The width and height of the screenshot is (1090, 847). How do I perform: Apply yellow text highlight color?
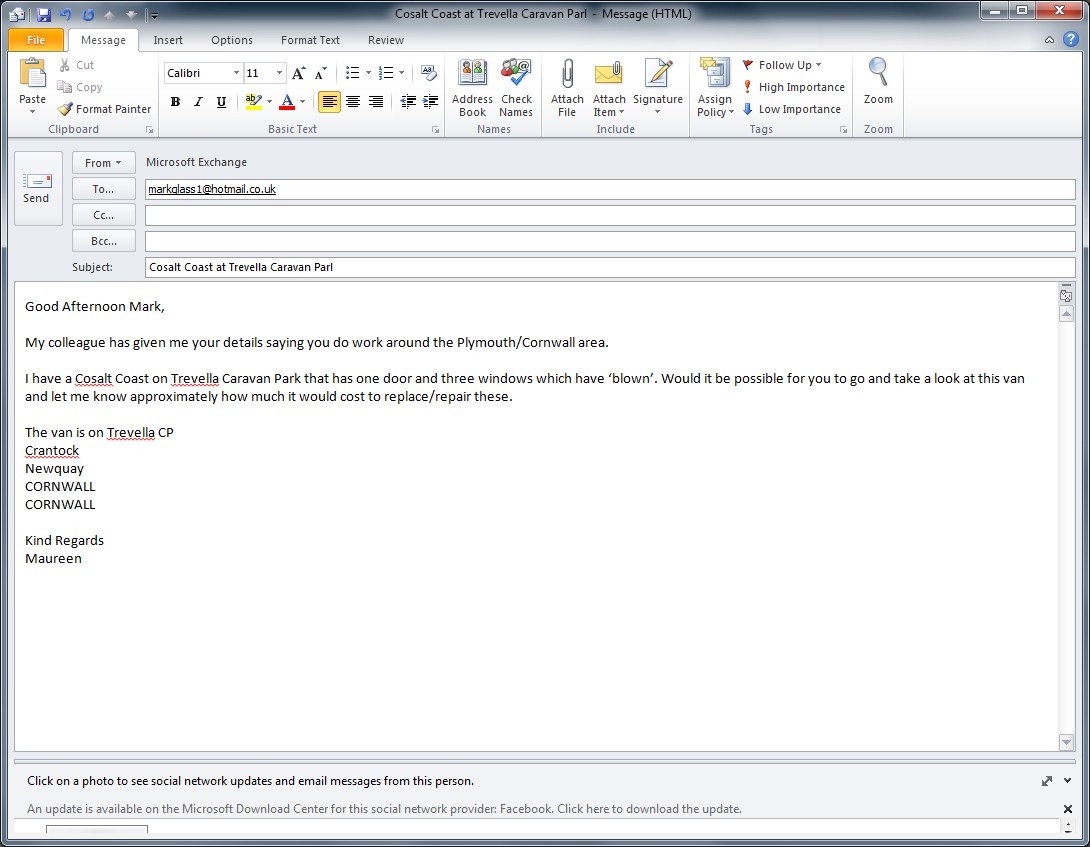(x=253, y=102)
